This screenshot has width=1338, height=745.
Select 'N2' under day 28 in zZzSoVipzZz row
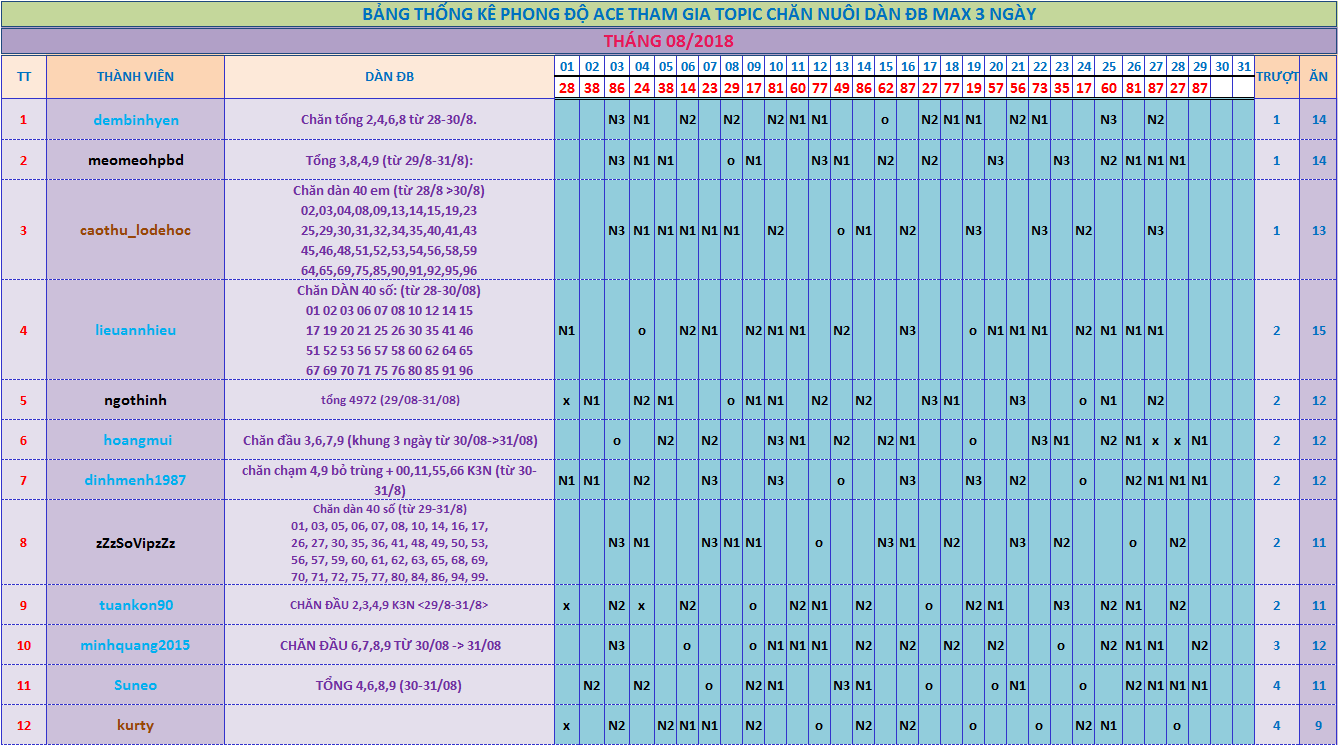tap(1178, 543)
